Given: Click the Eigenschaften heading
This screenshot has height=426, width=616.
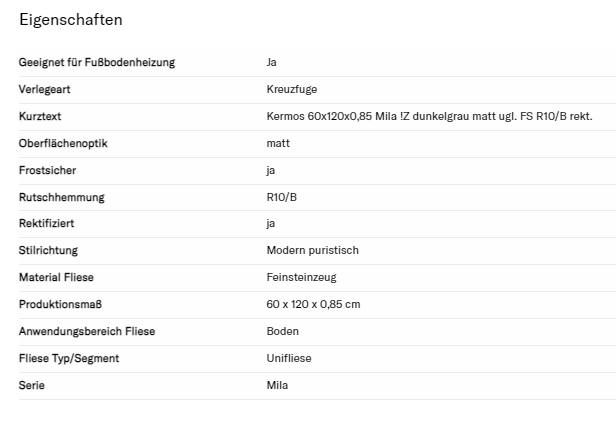Looking at the screenshot, I should pyautogui.click(x=70, y=19).
